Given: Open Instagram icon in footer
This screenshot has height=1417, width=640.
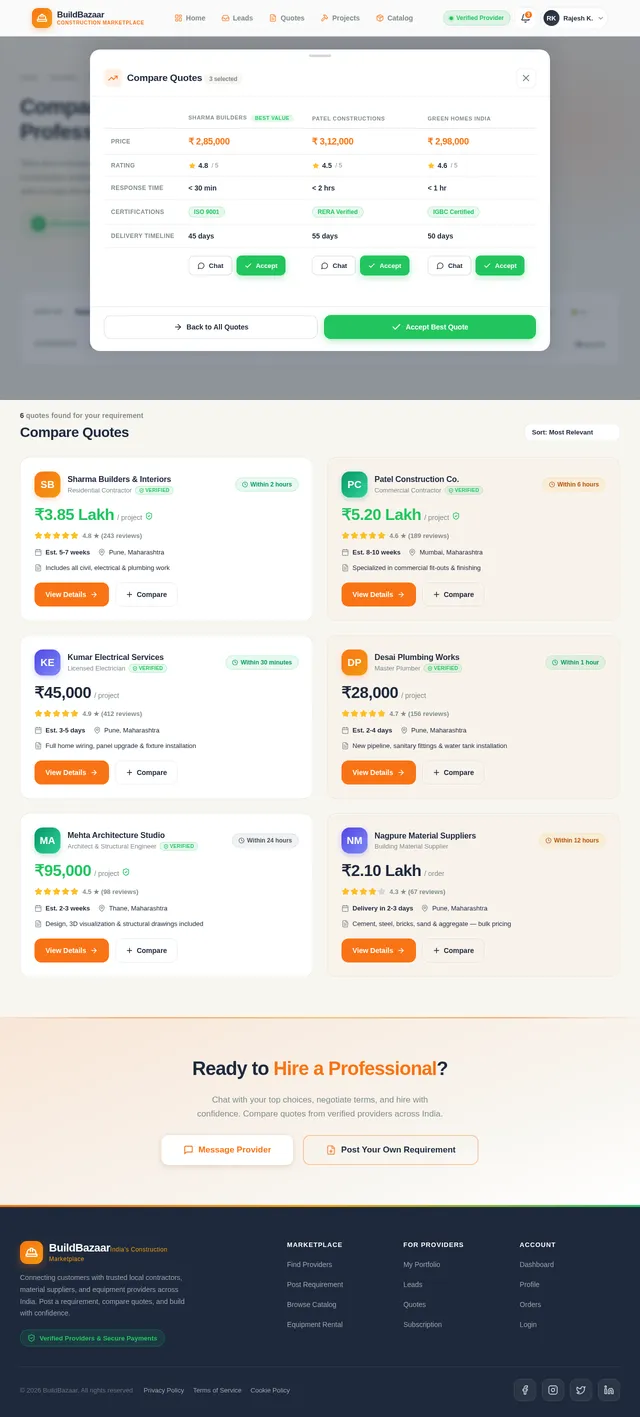Looking at the screenshot, I should pyautogui.click(x=553, y=1390).
